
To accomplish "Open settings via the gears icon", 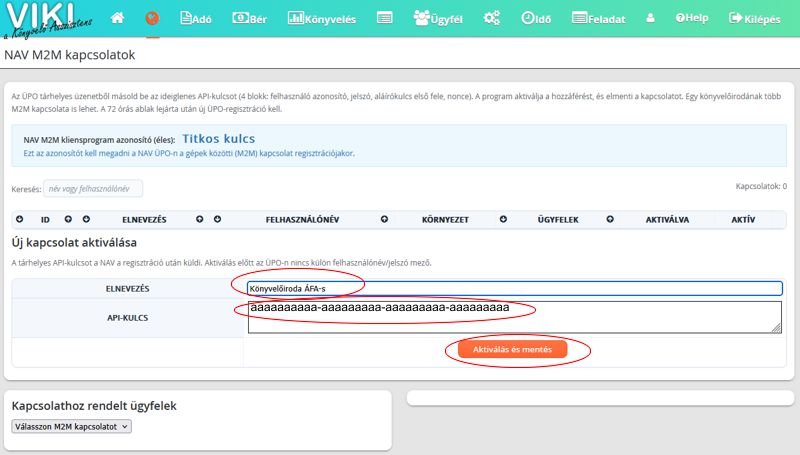I will pos(492,18).
